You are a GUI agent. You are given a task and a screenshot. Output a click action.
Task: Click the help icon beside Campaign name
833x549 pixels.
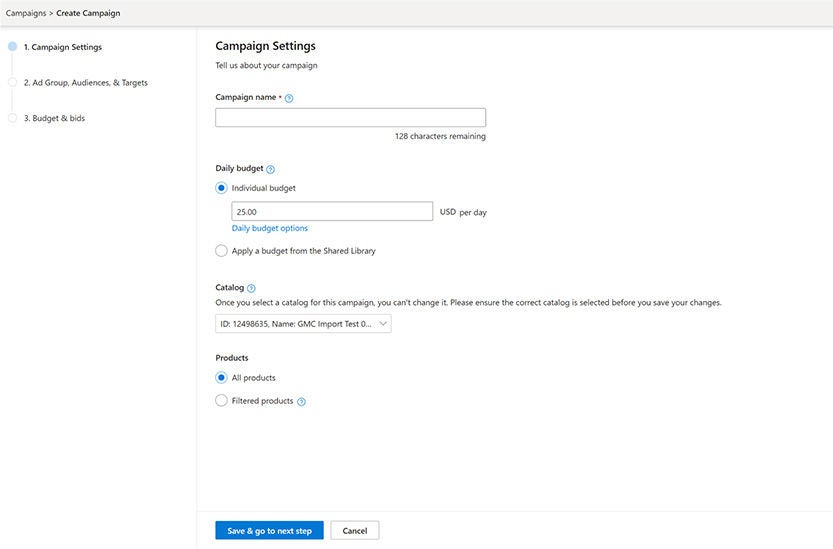(x=289, y=98)
